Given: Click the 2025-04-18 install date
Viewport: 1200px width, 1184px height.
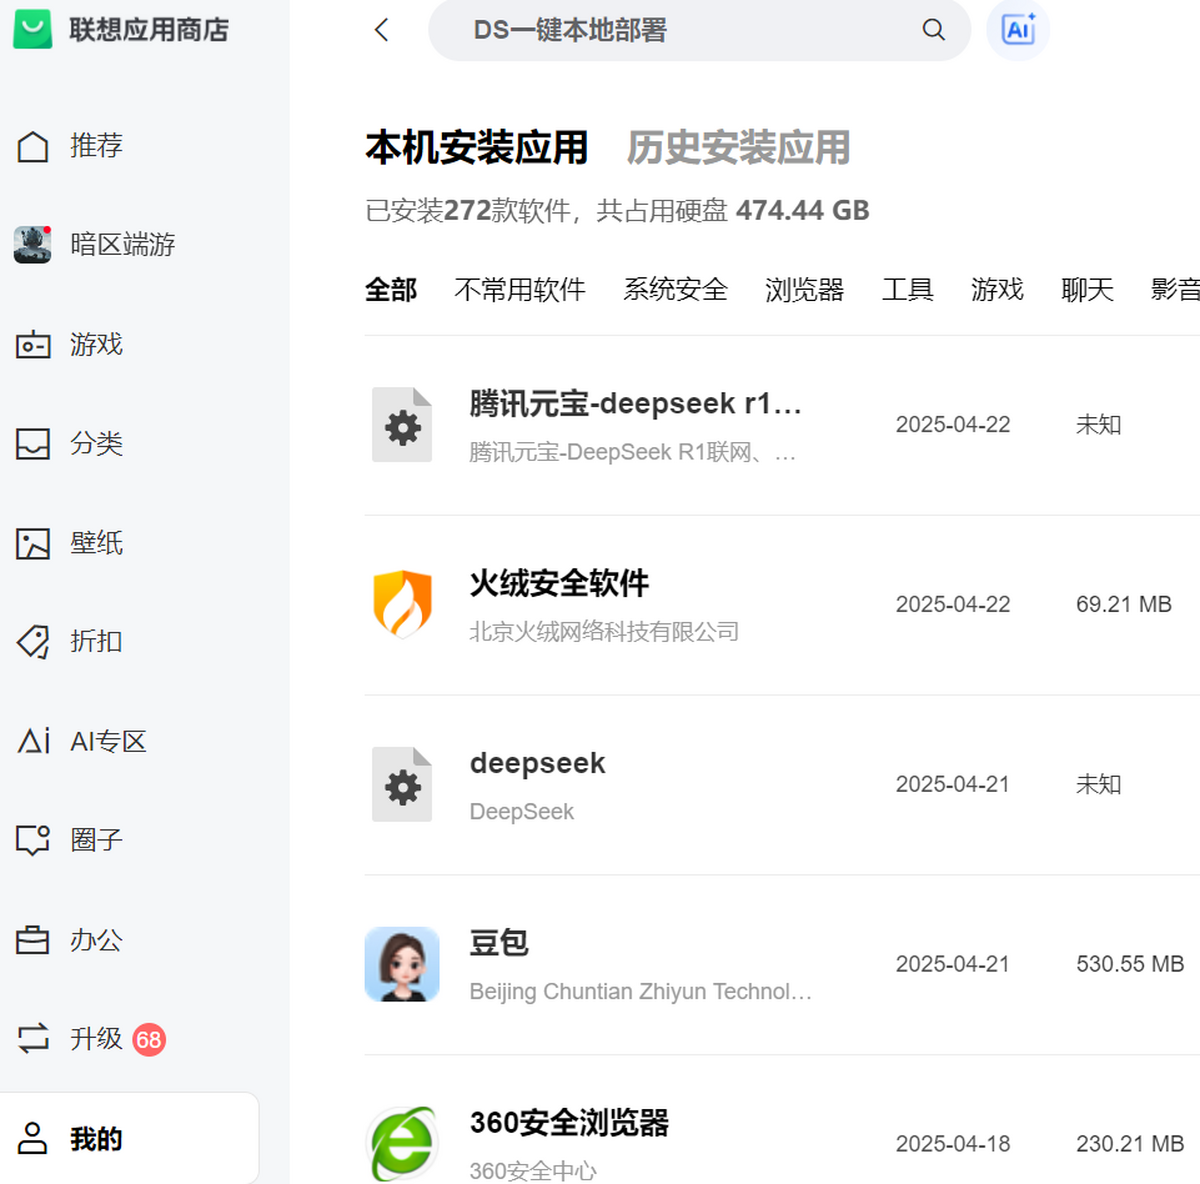Looking at the screenshot, I should tap(953, 1144).
